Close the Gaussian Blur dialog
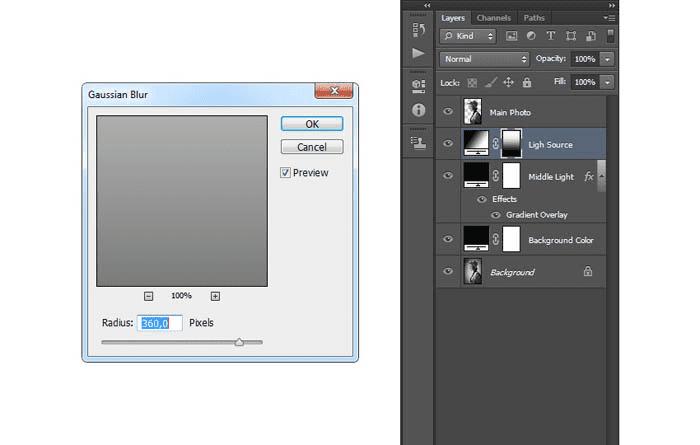 pos(334,91)
